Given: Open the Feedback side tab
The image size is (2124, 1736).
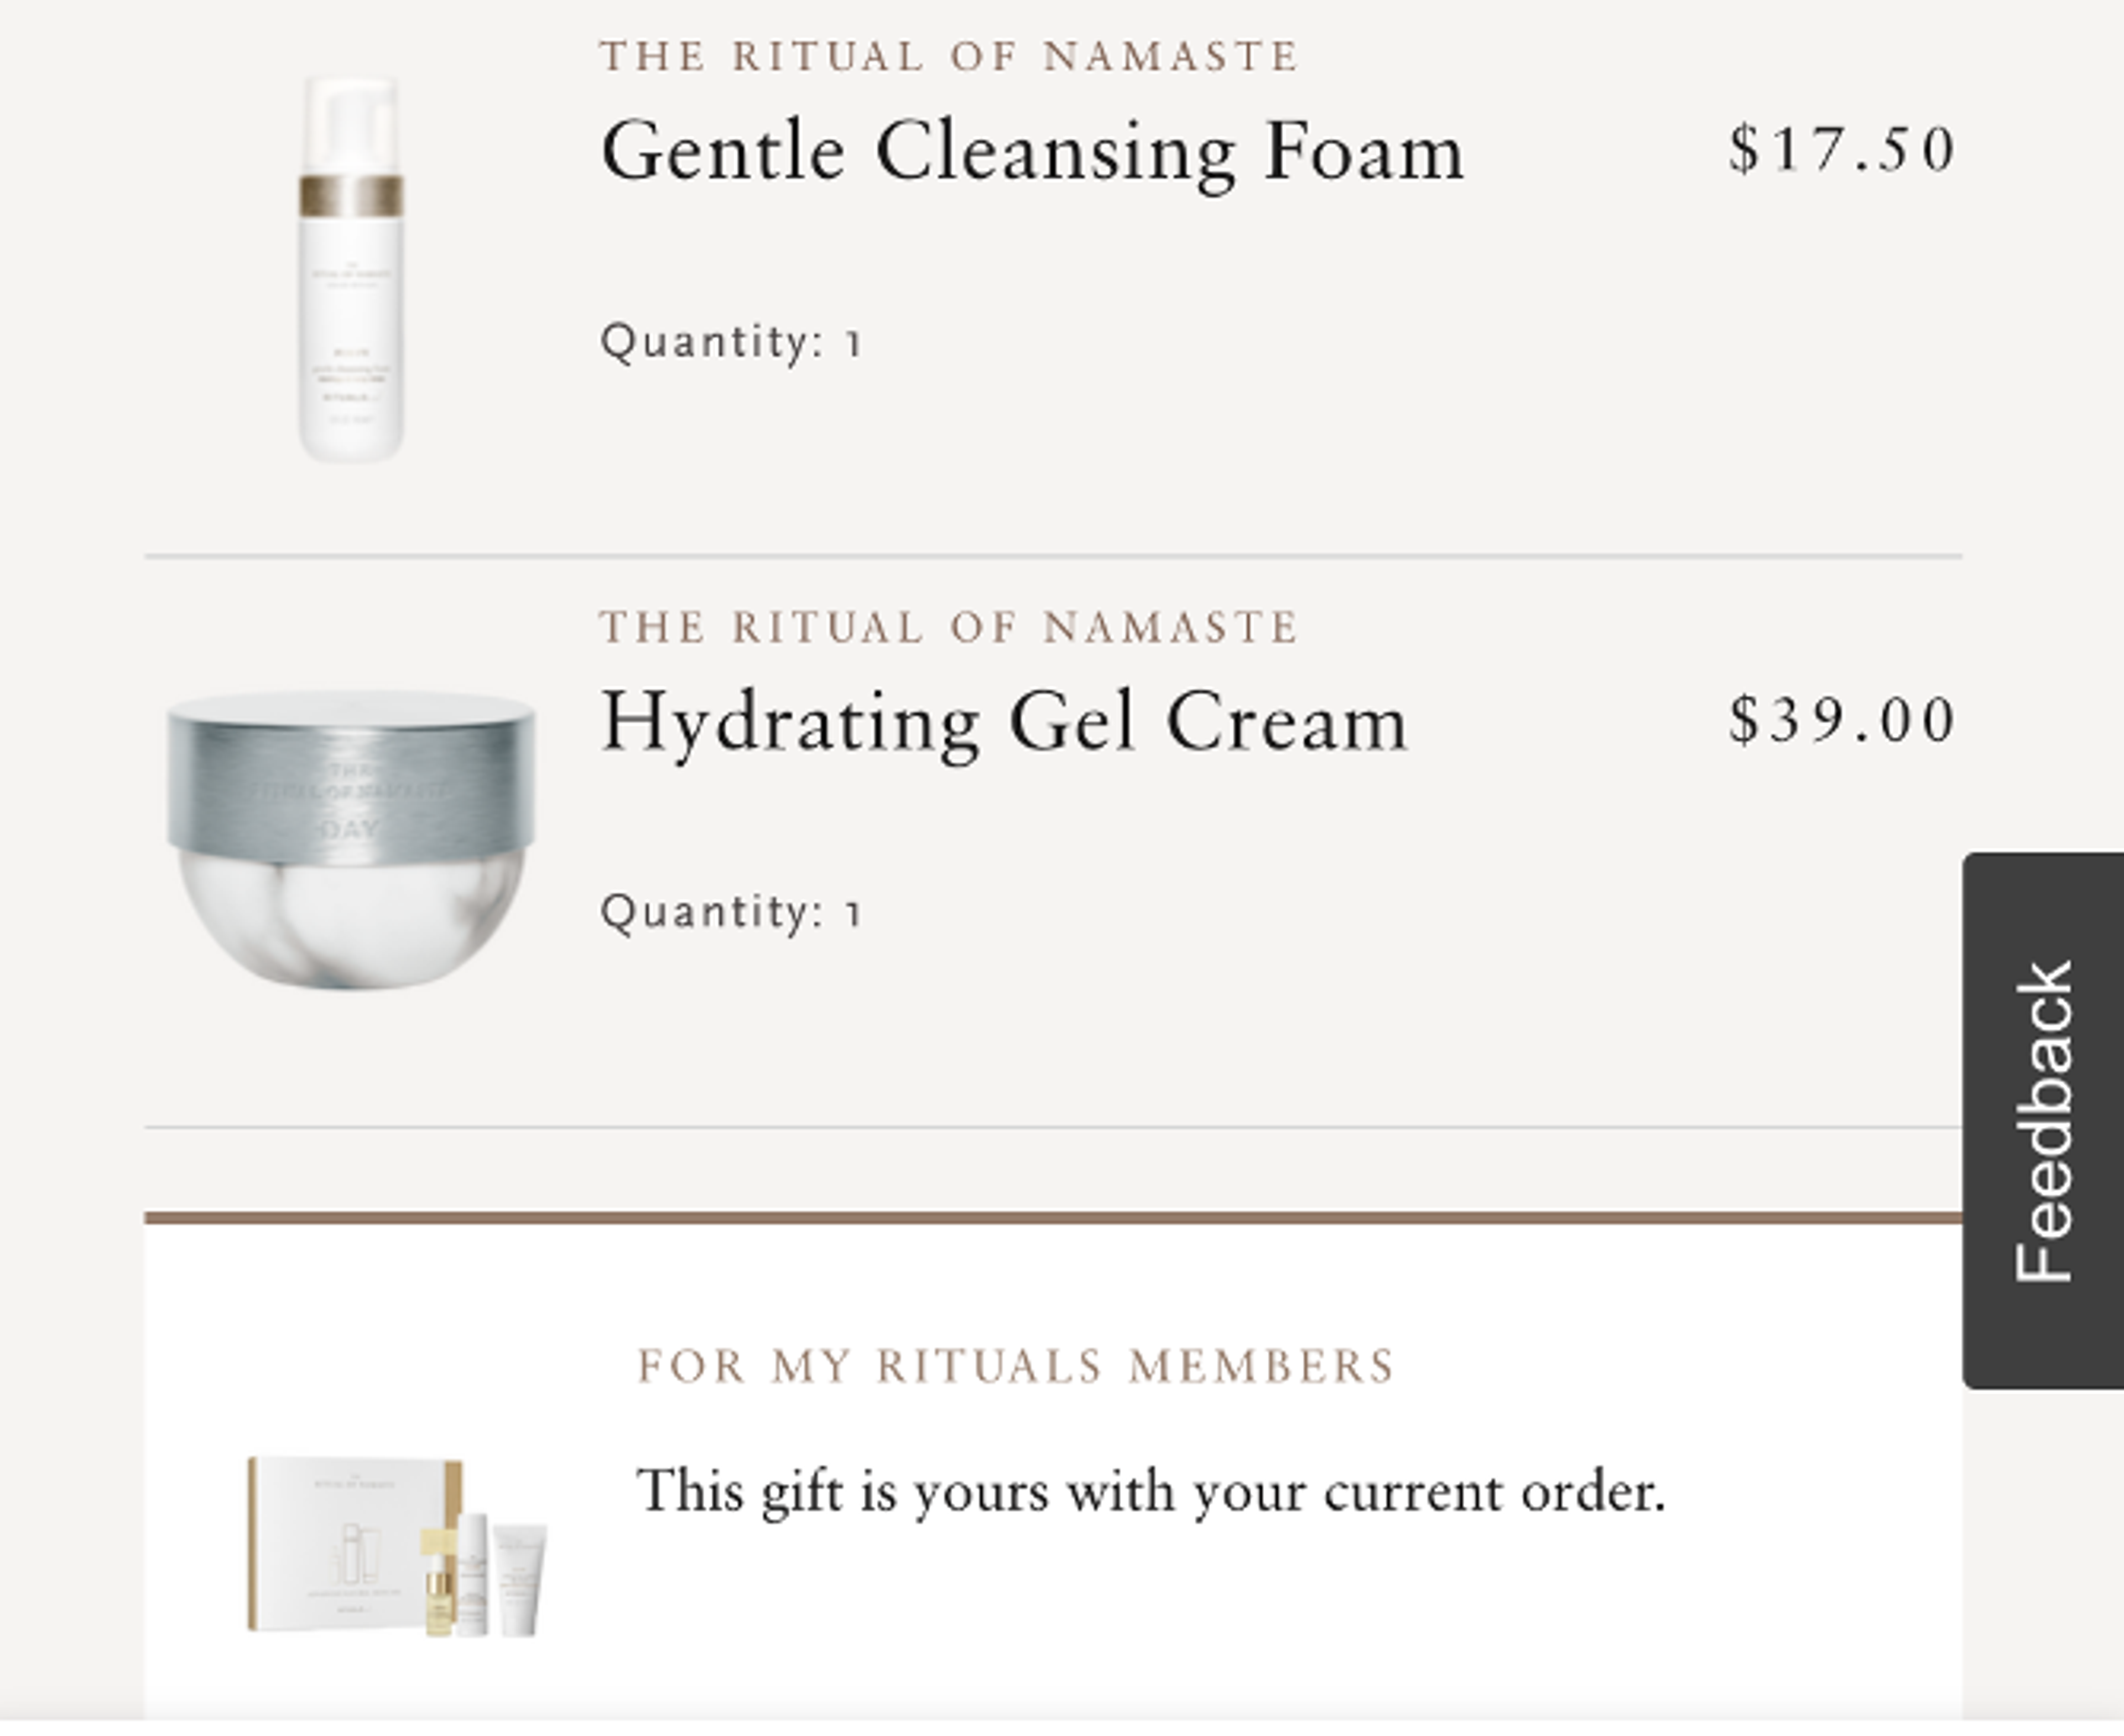Looking at the screenshot, I should click(x=2043, y=1120).
